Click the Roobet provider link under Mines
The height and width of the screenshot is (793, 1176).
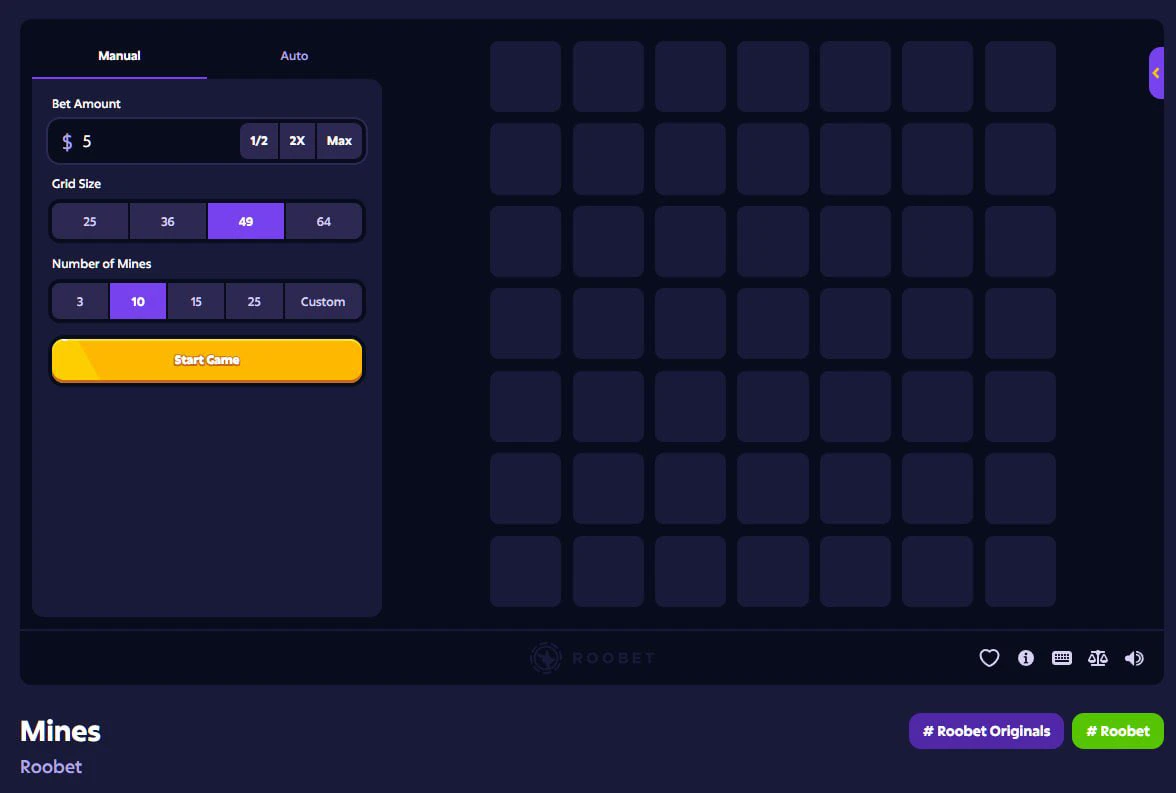[51, 767]
